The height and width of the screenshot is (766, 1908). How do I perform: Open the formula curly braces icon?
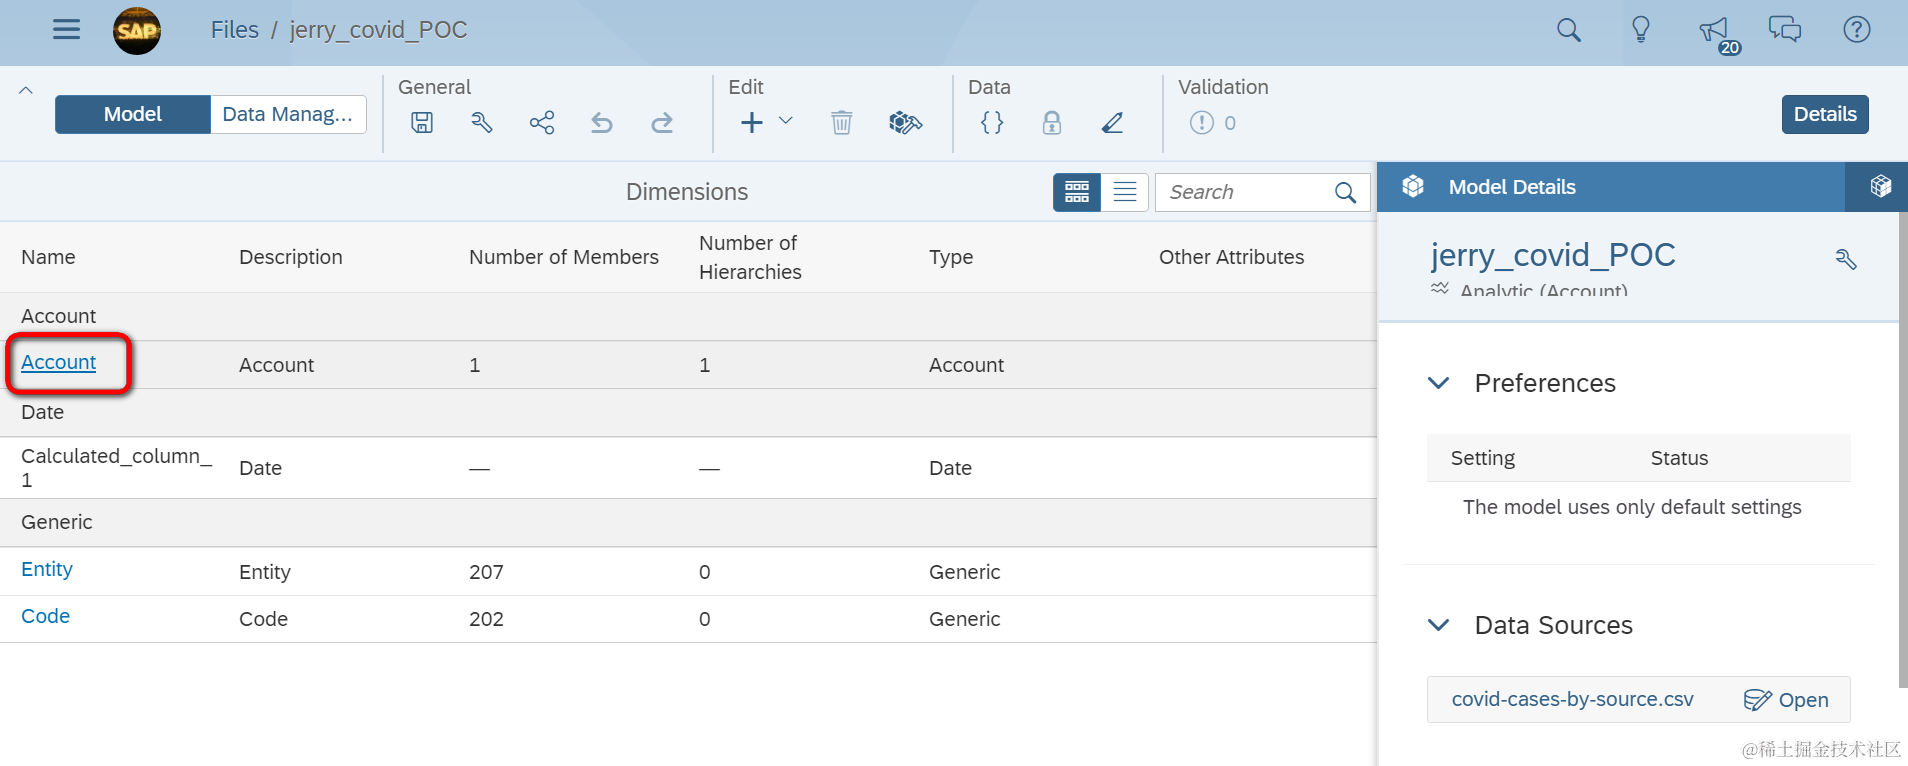click(992, 123)
